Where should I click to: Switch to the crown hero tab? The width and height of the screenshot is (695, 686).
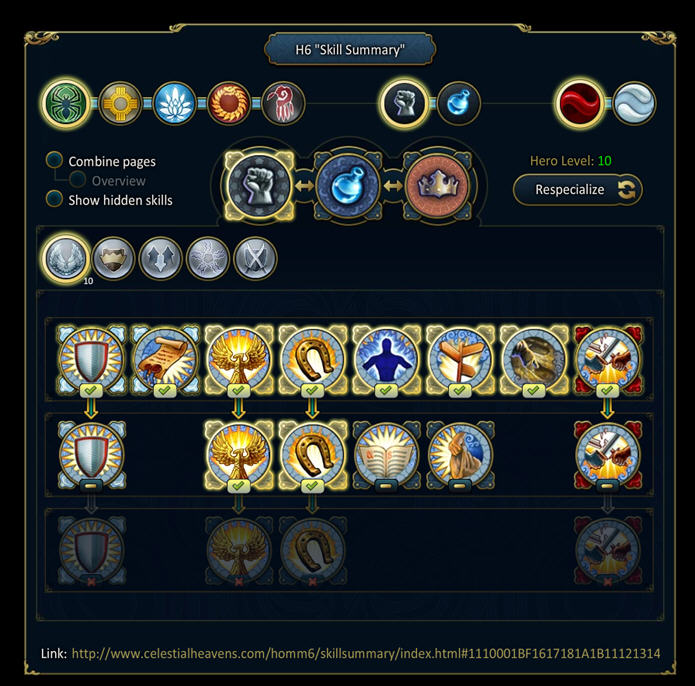(437, 185)
